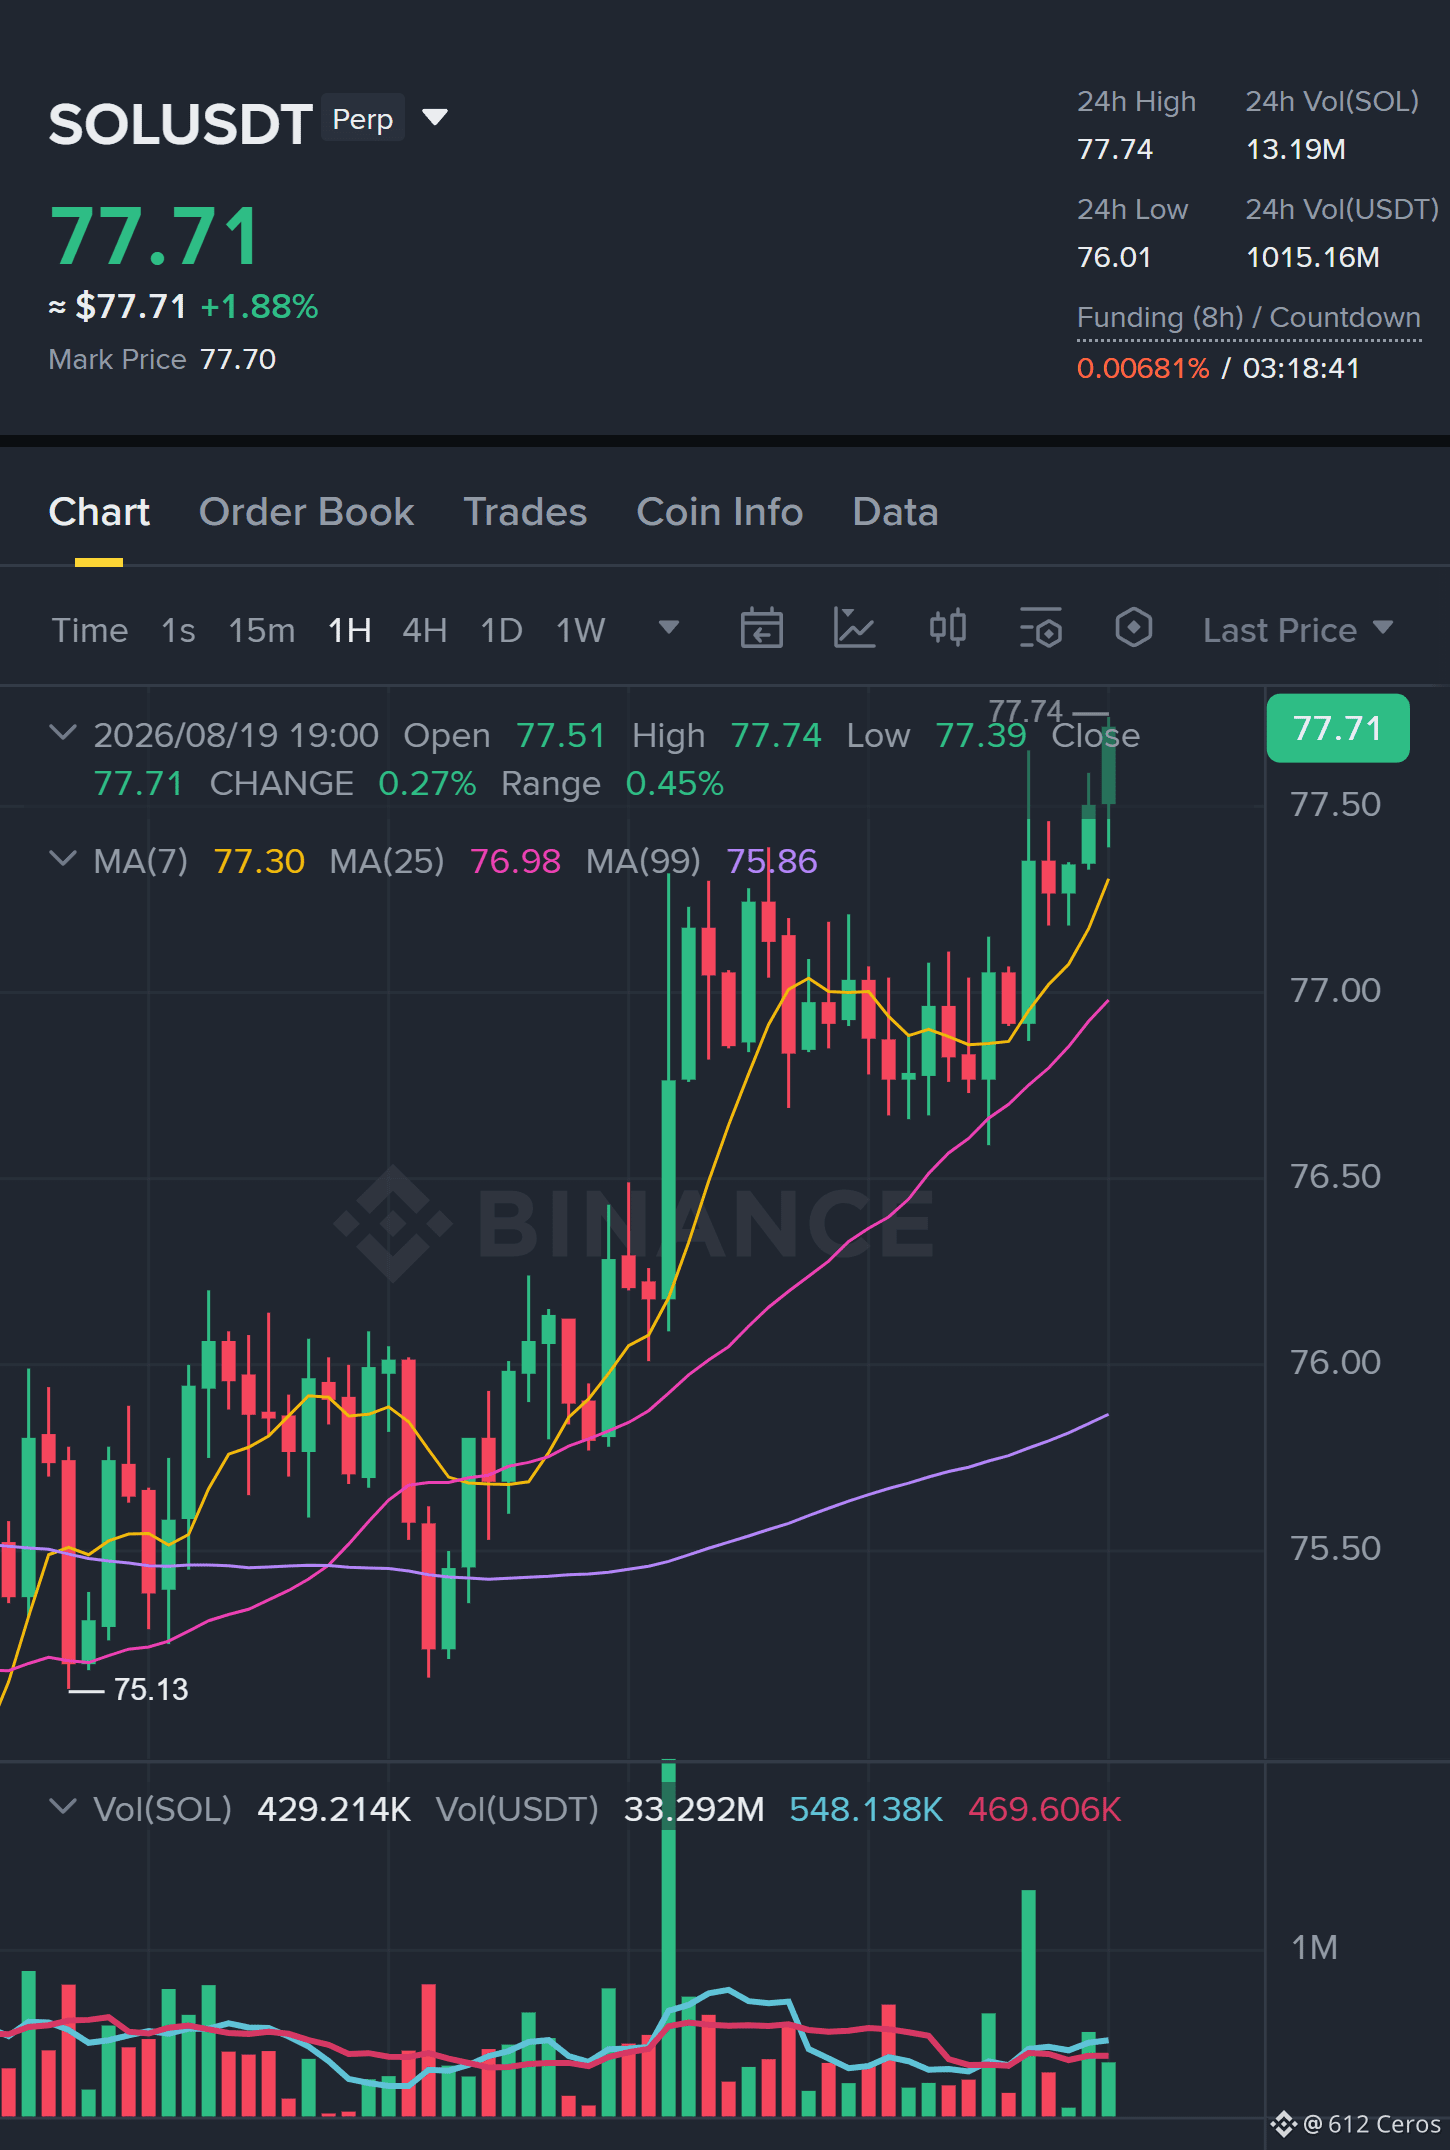The height and width of the screenshot is (2150, 1450).
Task: Click the Mark Price 77.70 value
Action: click(x=238, y=359)
